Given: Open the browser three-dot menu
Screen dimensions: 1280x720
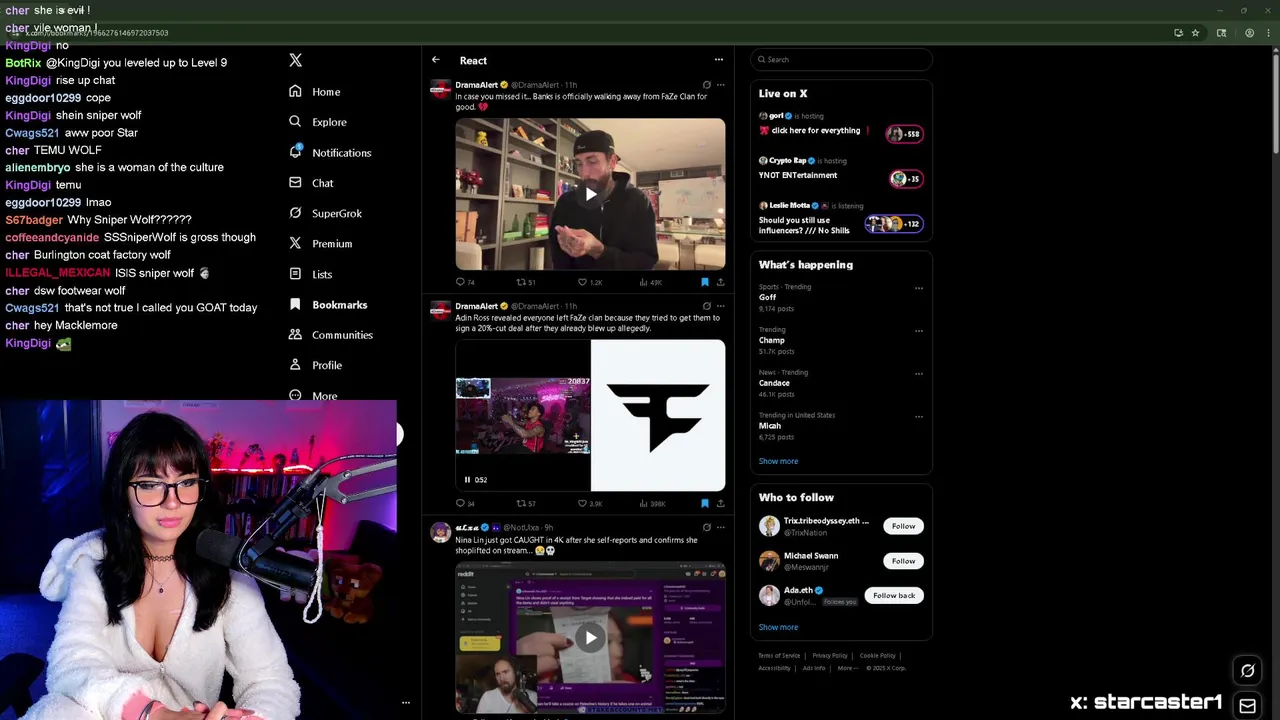Looking at the screenshot, I should tap(1267, 33).
